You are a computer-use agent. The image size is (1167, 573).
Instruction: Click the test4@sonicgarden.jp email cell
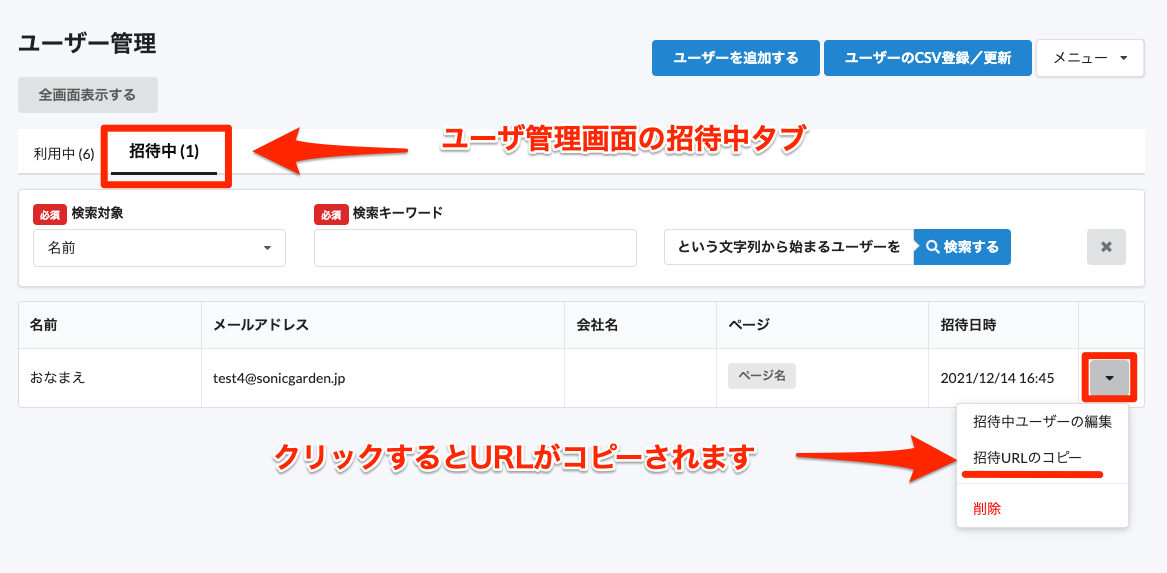pyautogui.click(x=279, y=378)
